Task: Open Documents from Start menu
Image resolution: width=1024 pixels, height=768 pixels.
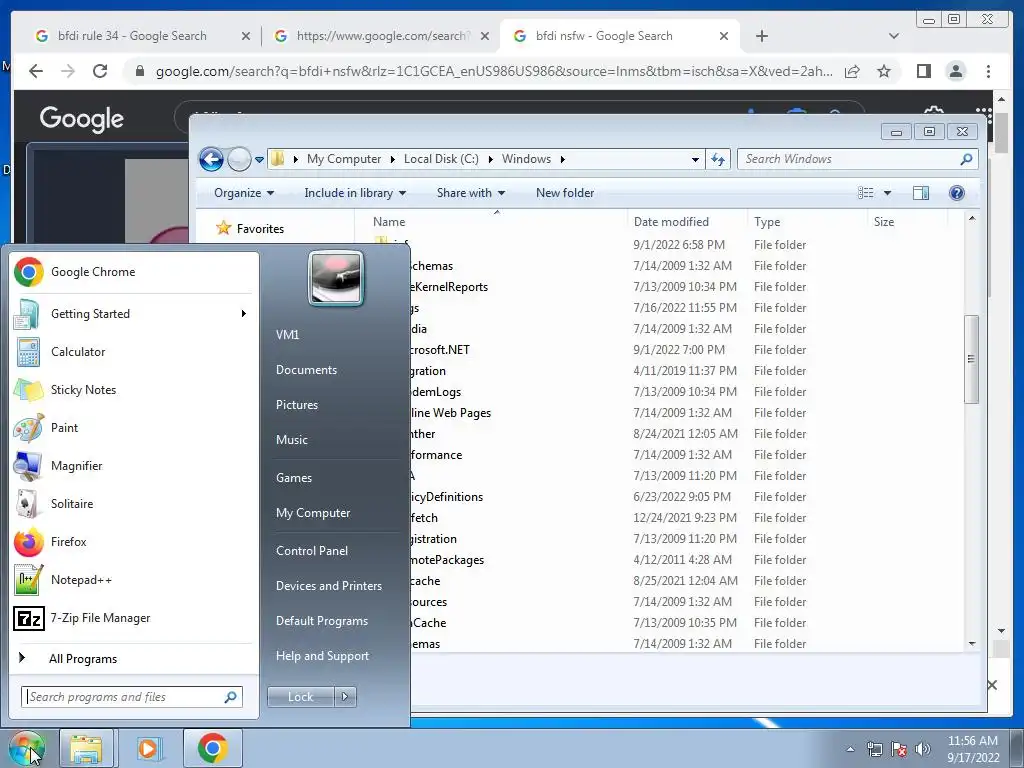Action: click(306, 370)
